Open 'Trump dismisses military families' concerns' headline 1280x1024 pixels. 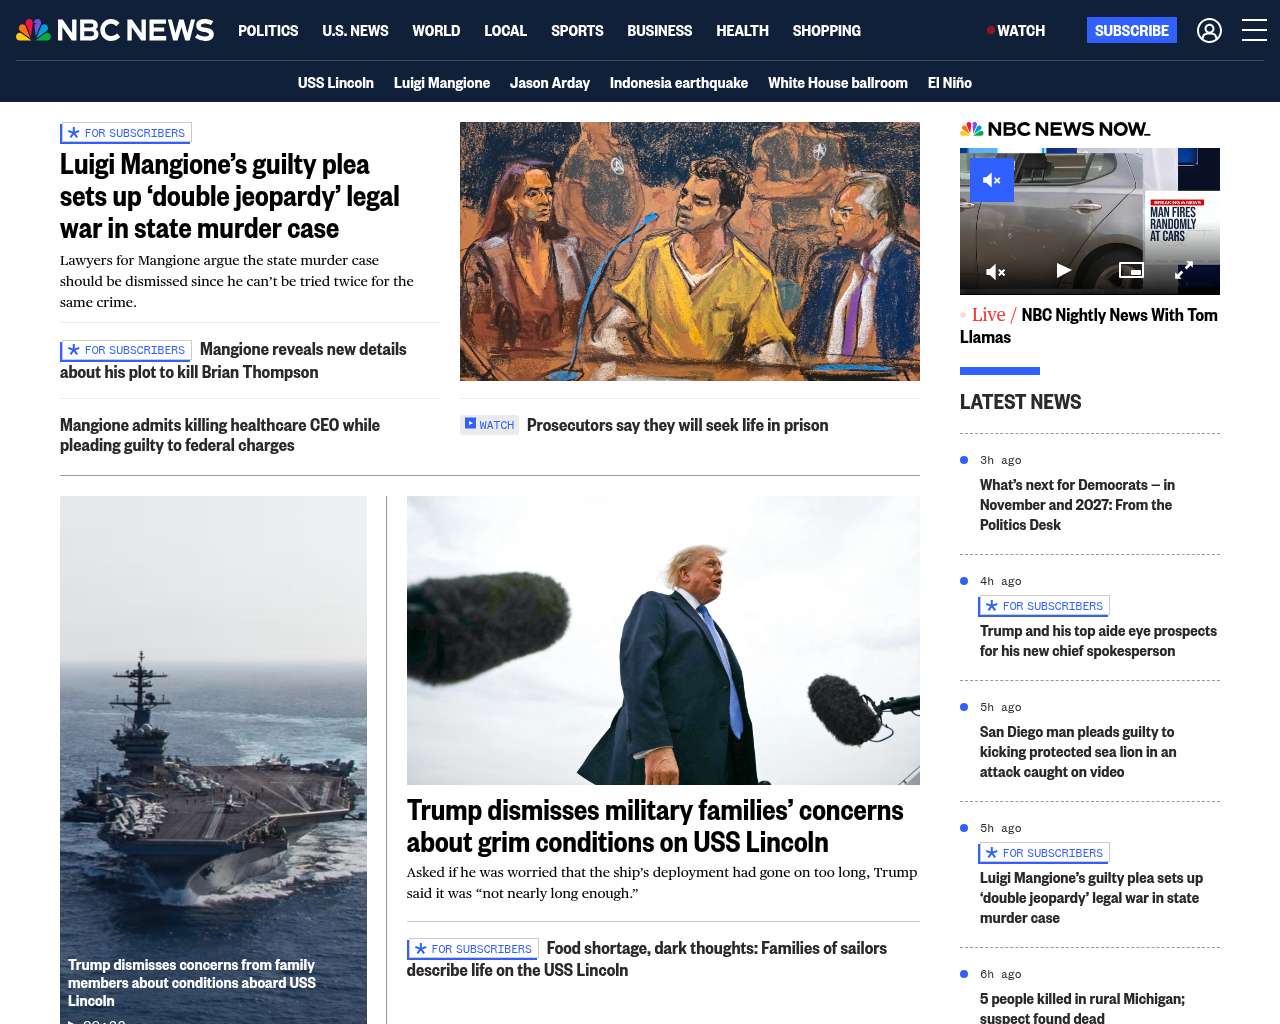[x=655, y=826]
